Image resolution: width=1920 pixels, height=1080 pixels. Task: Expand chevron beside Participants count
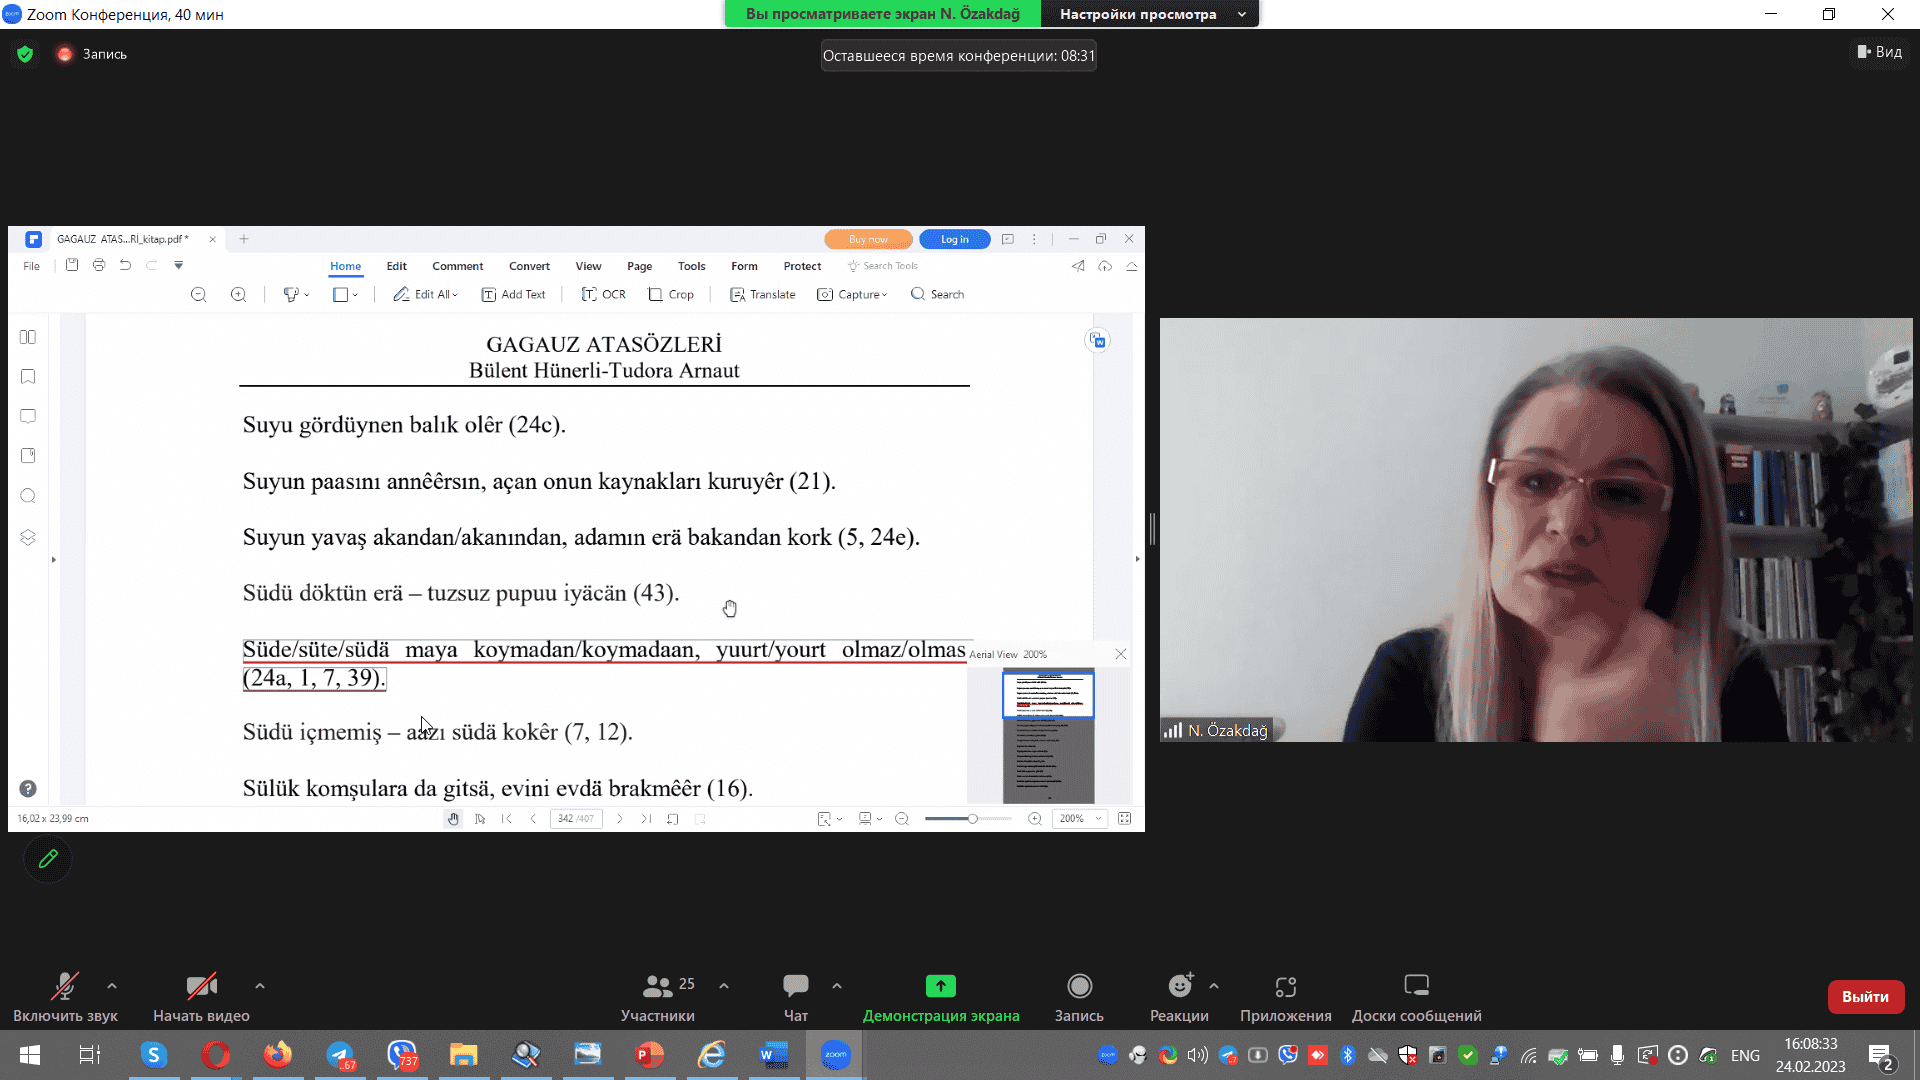724,986
